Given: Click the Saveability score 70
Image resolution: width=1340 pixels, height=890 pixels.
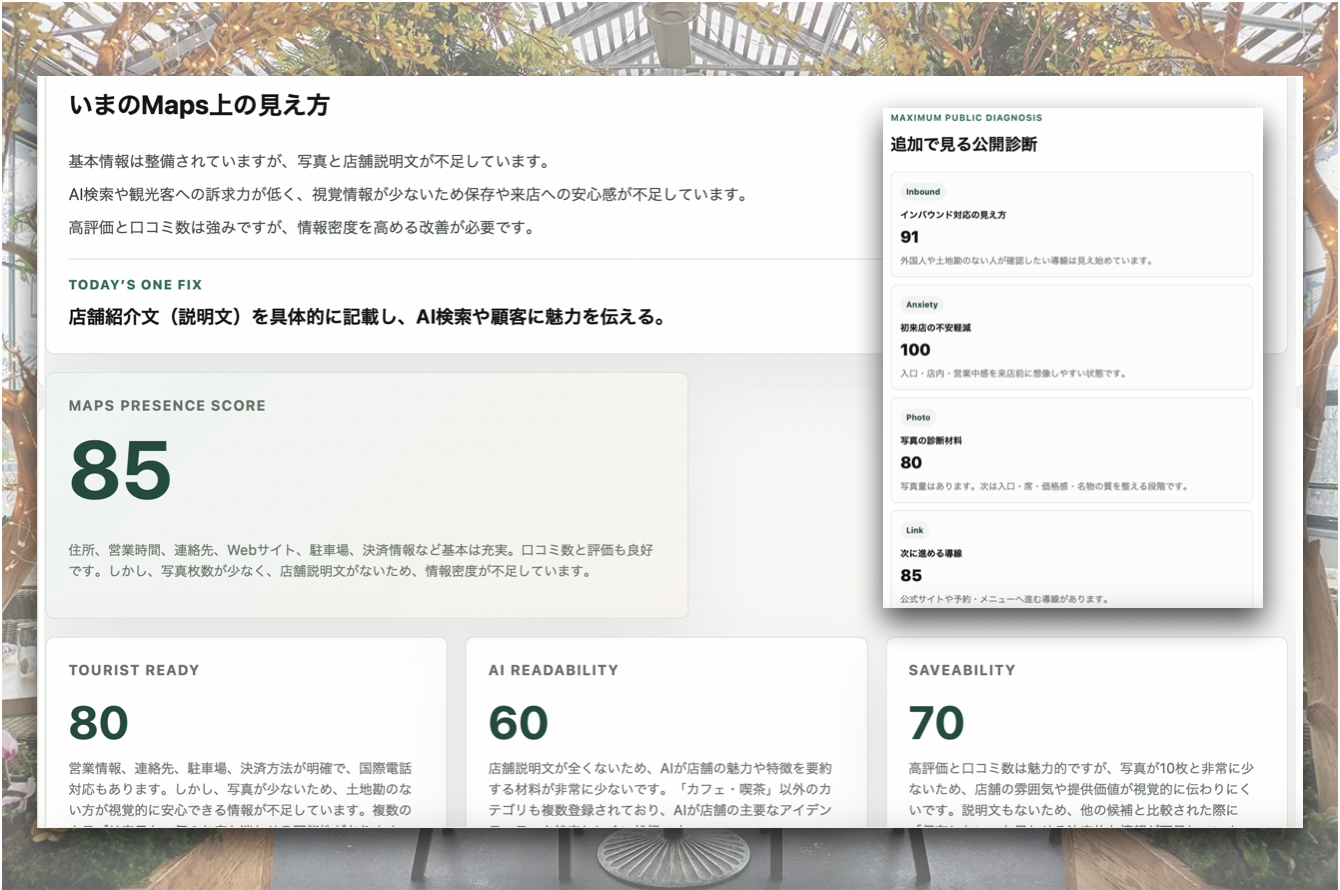Looking at the screenshot, I should pos(936,723).
